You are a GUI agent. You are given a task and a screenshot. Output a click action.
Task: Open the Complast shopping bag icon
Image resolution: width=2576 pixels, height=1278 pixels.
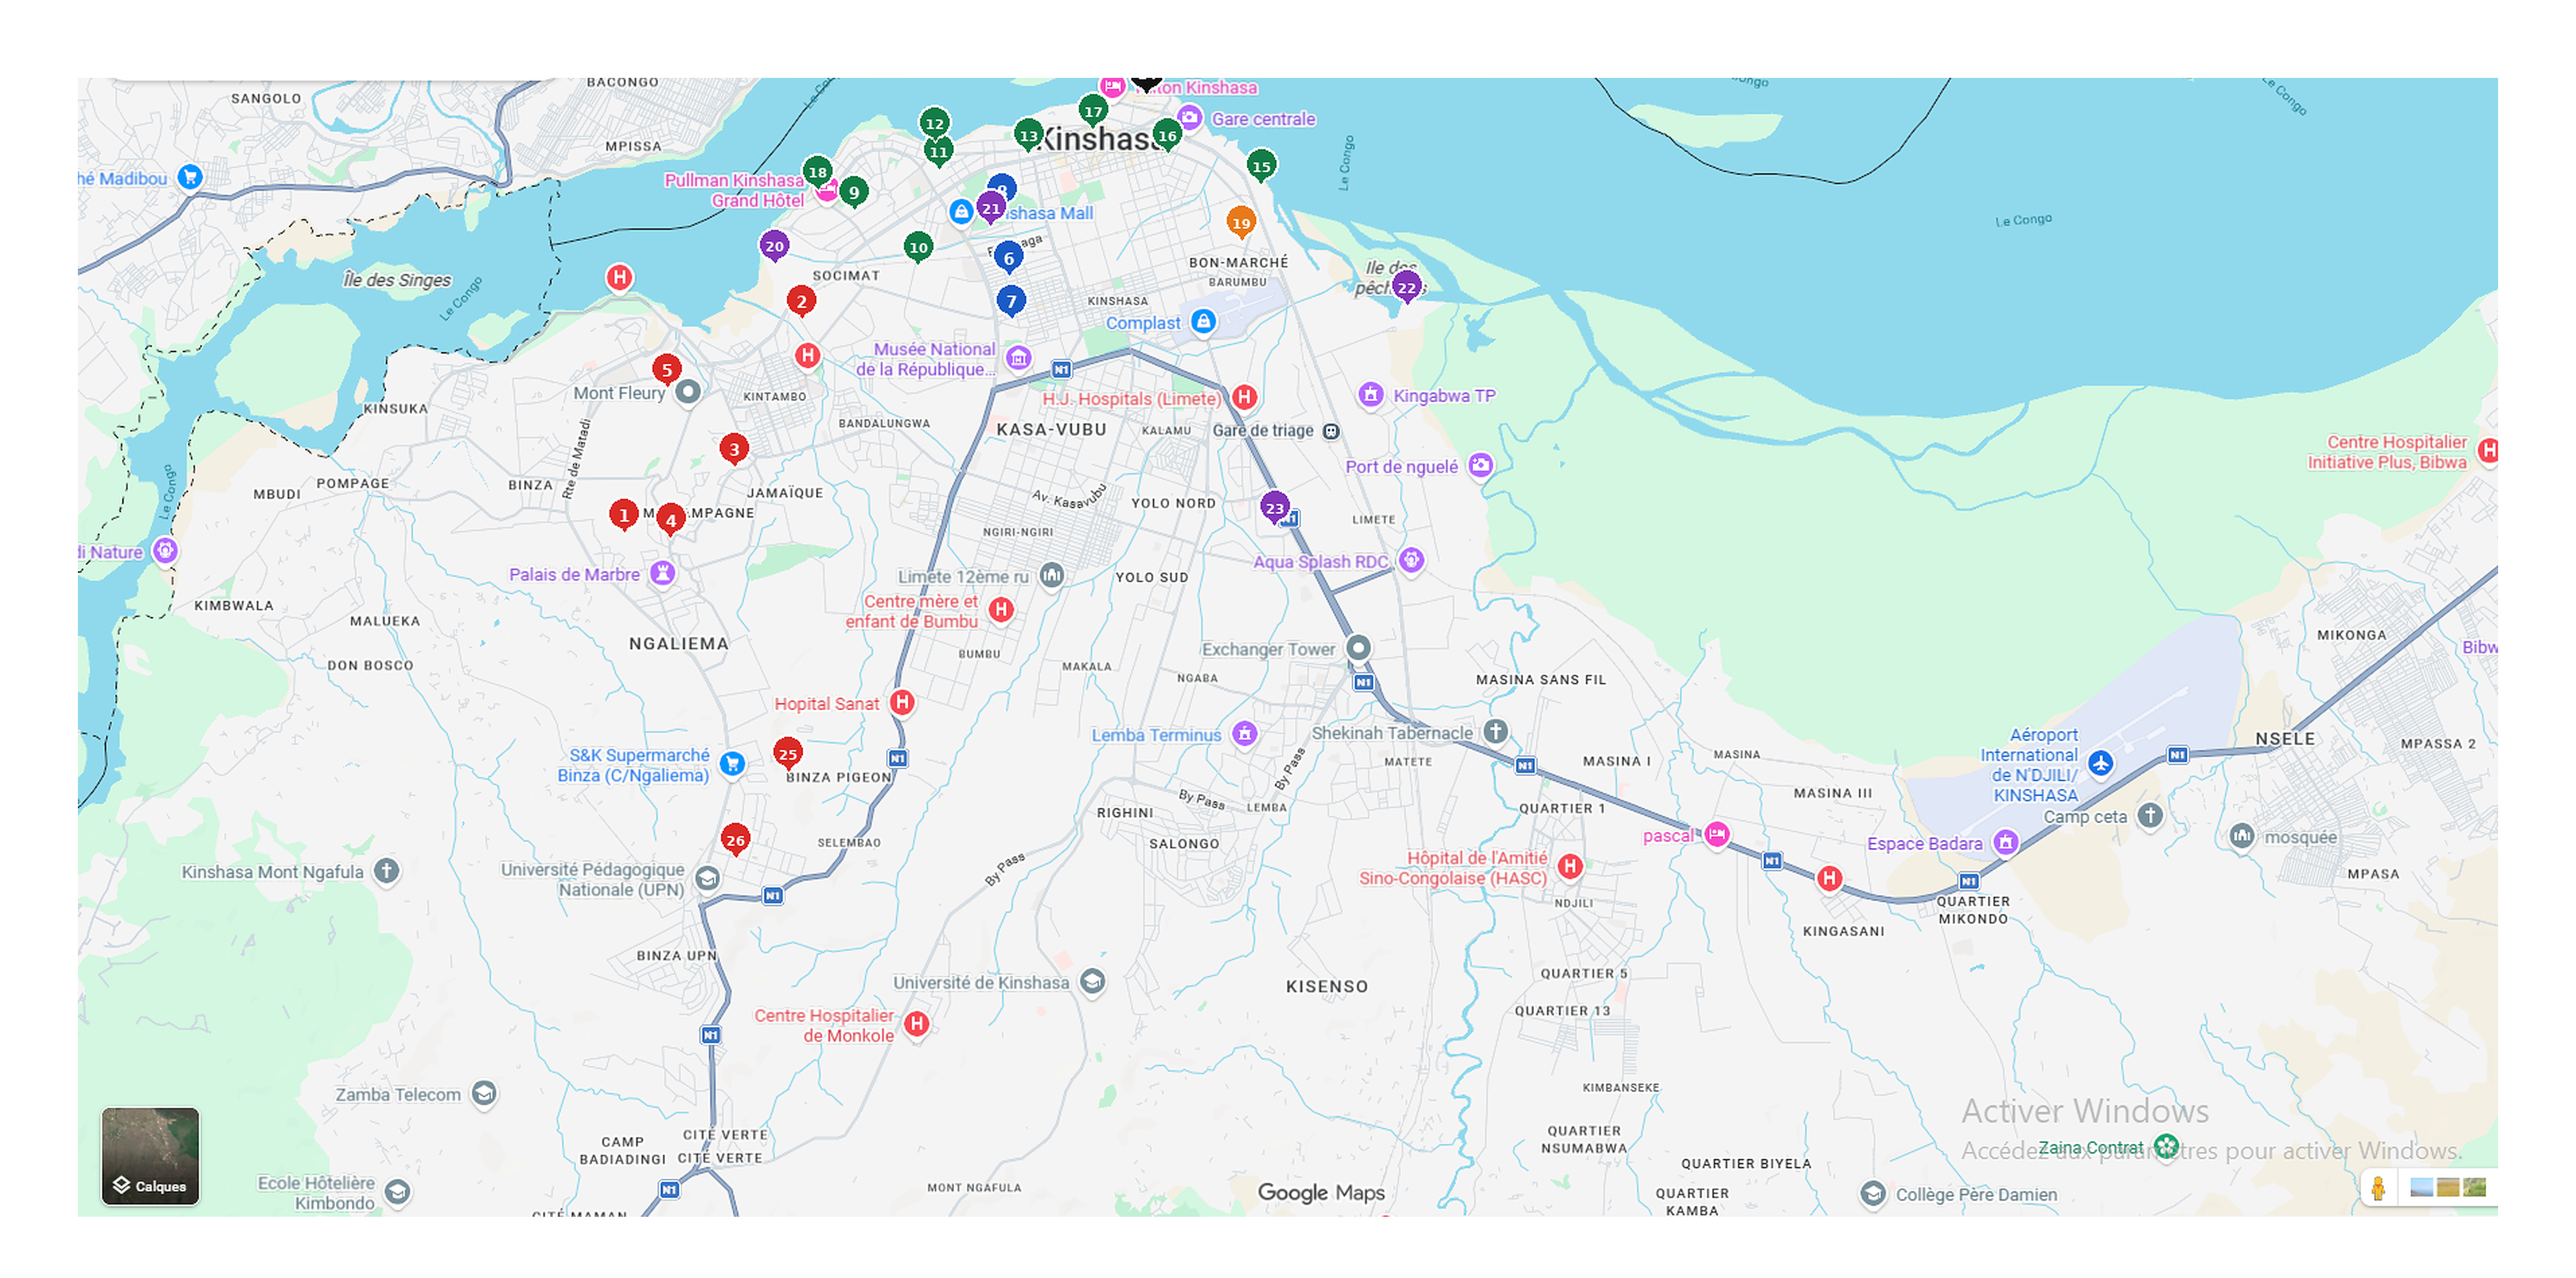point(1204,322)
